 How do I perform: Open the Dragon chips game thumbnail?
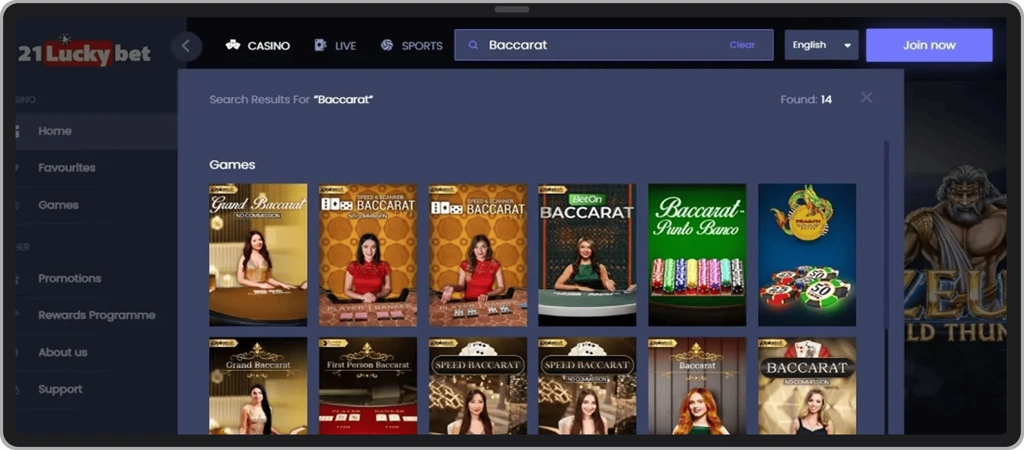point(807,255)
